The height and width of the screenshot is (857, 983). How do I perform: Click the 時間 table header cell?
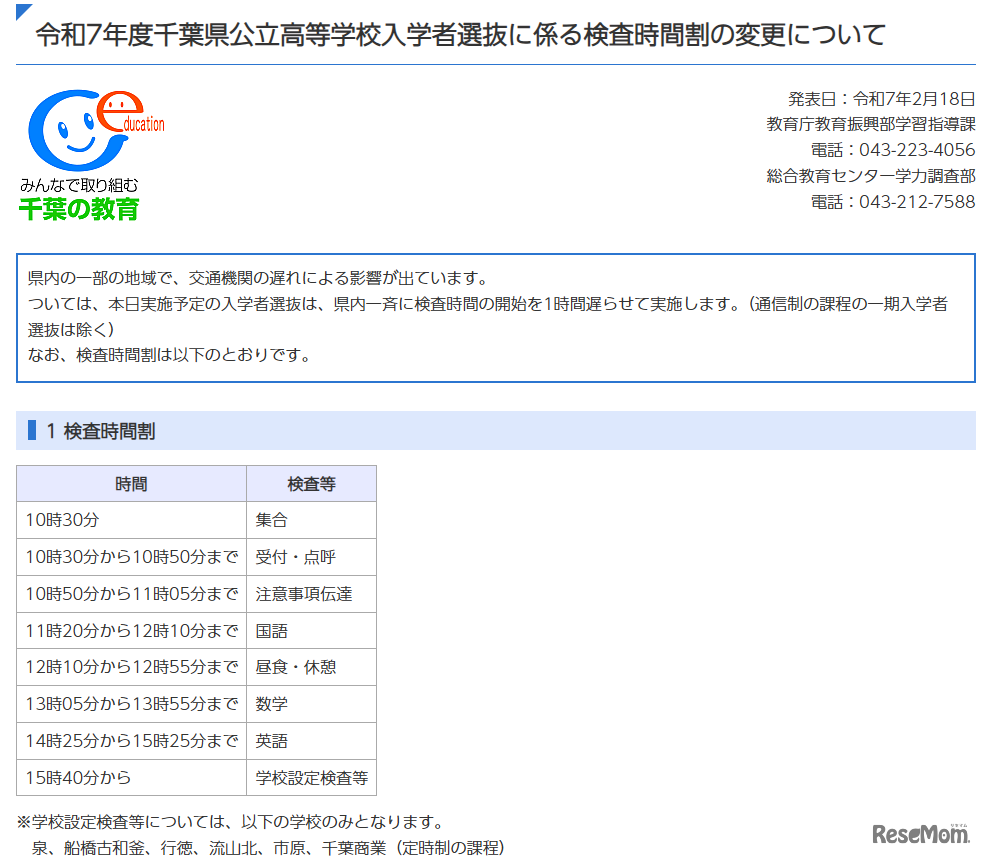pos(130,483)
